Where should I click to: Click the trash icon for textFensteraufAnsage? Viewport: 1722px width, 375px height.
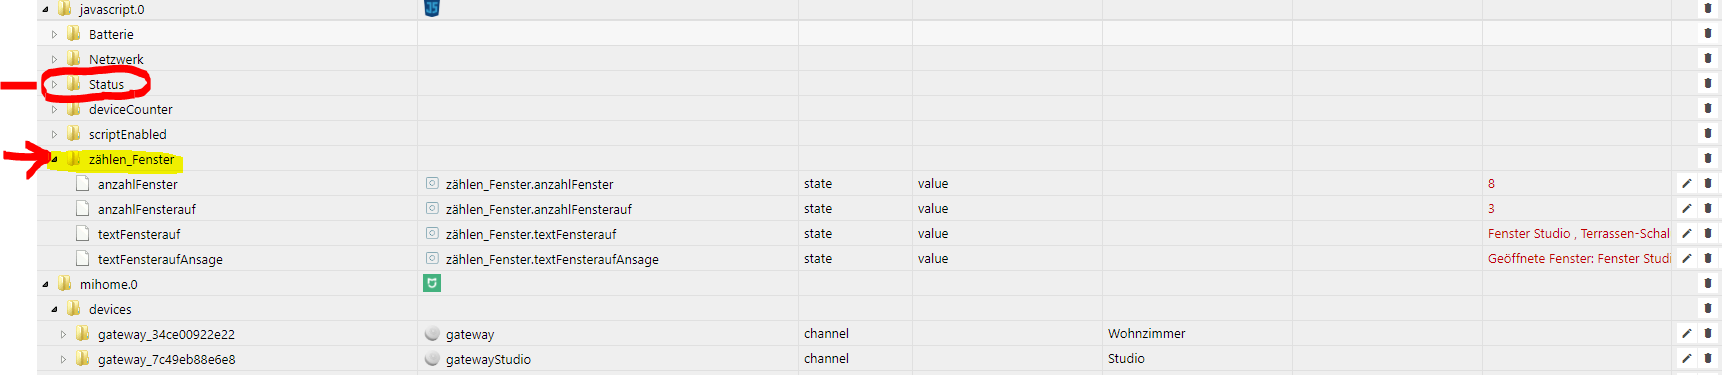(x=1707, y=258)
